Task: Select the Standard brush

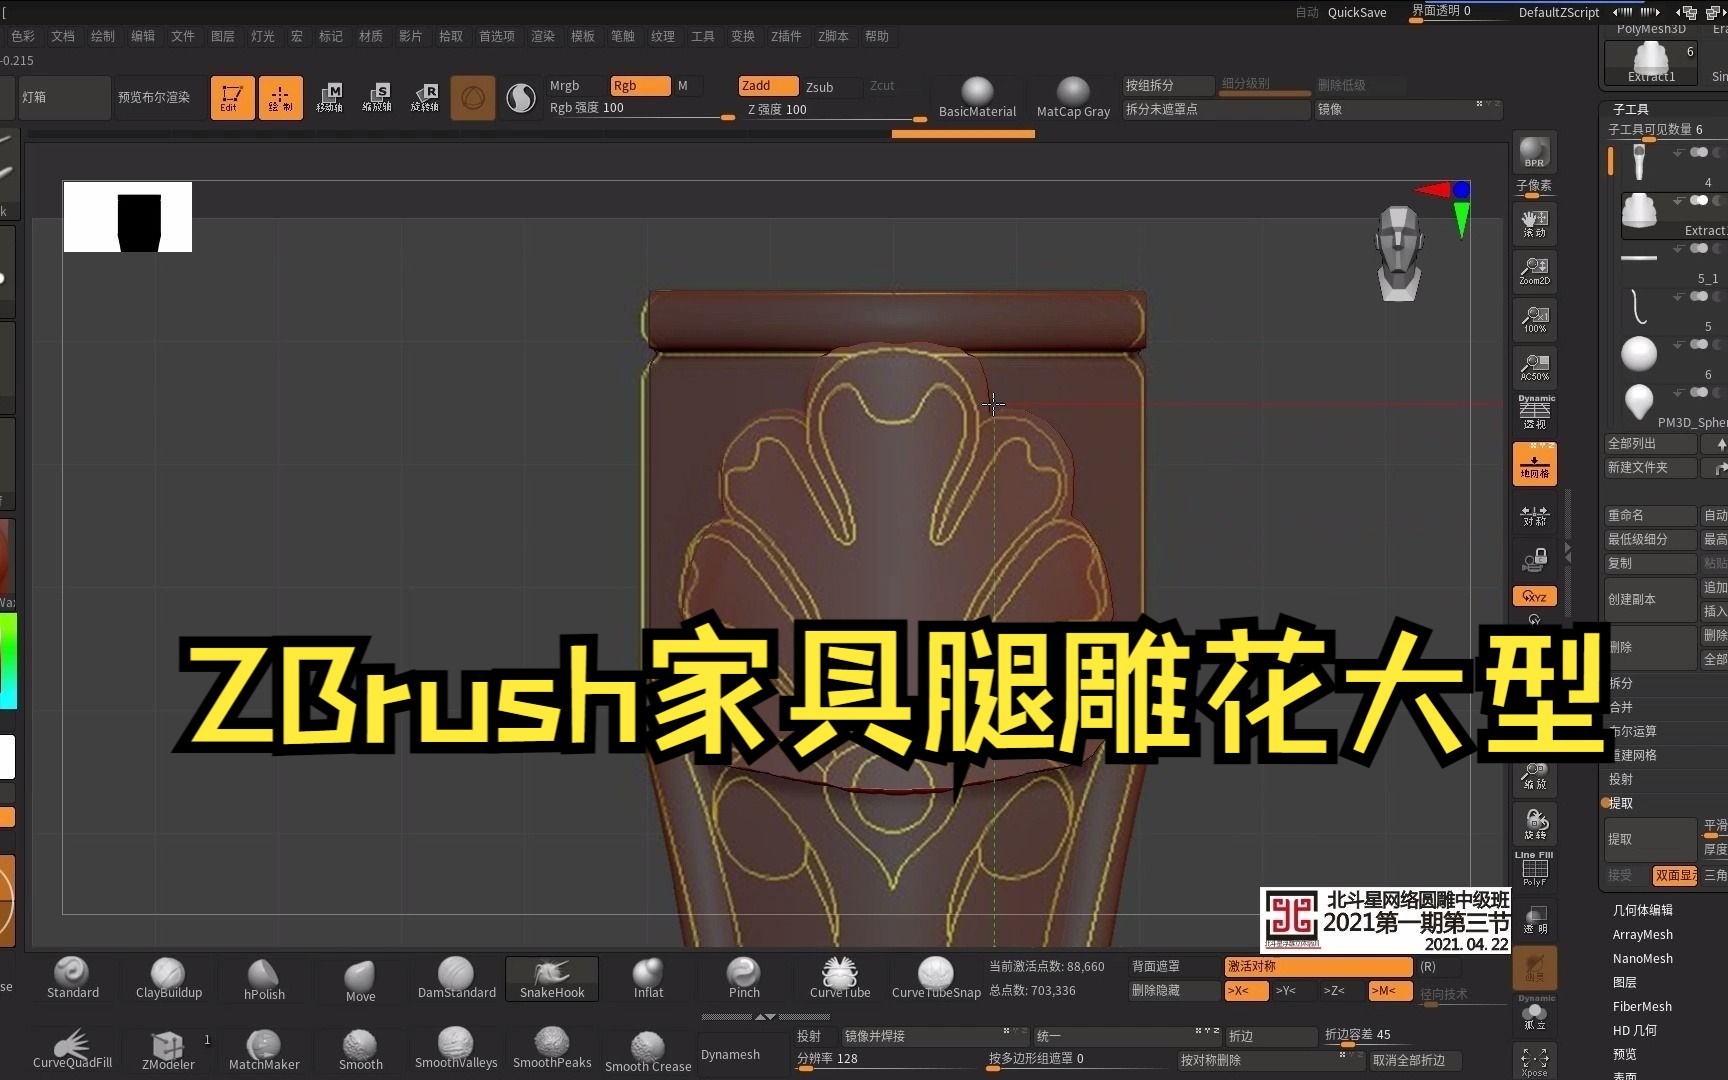Action: tap(73, 978)
